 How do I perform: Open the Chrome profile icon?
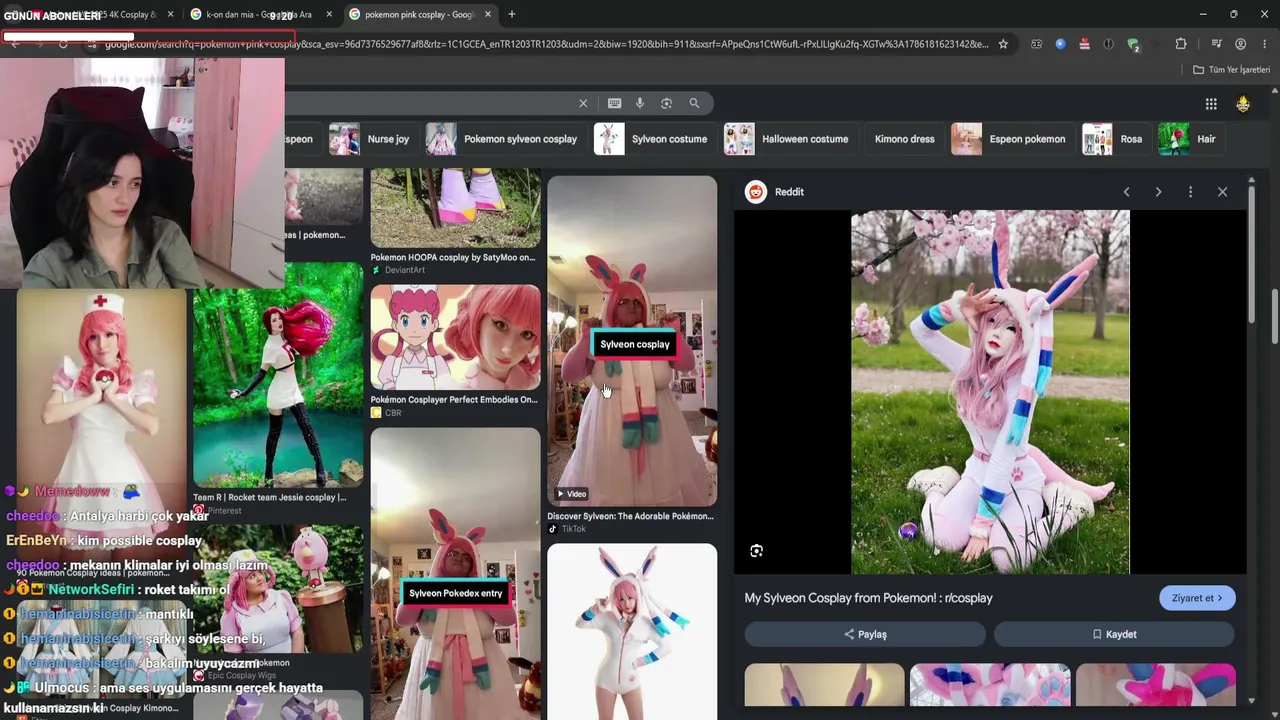(x=1240, y=44)
